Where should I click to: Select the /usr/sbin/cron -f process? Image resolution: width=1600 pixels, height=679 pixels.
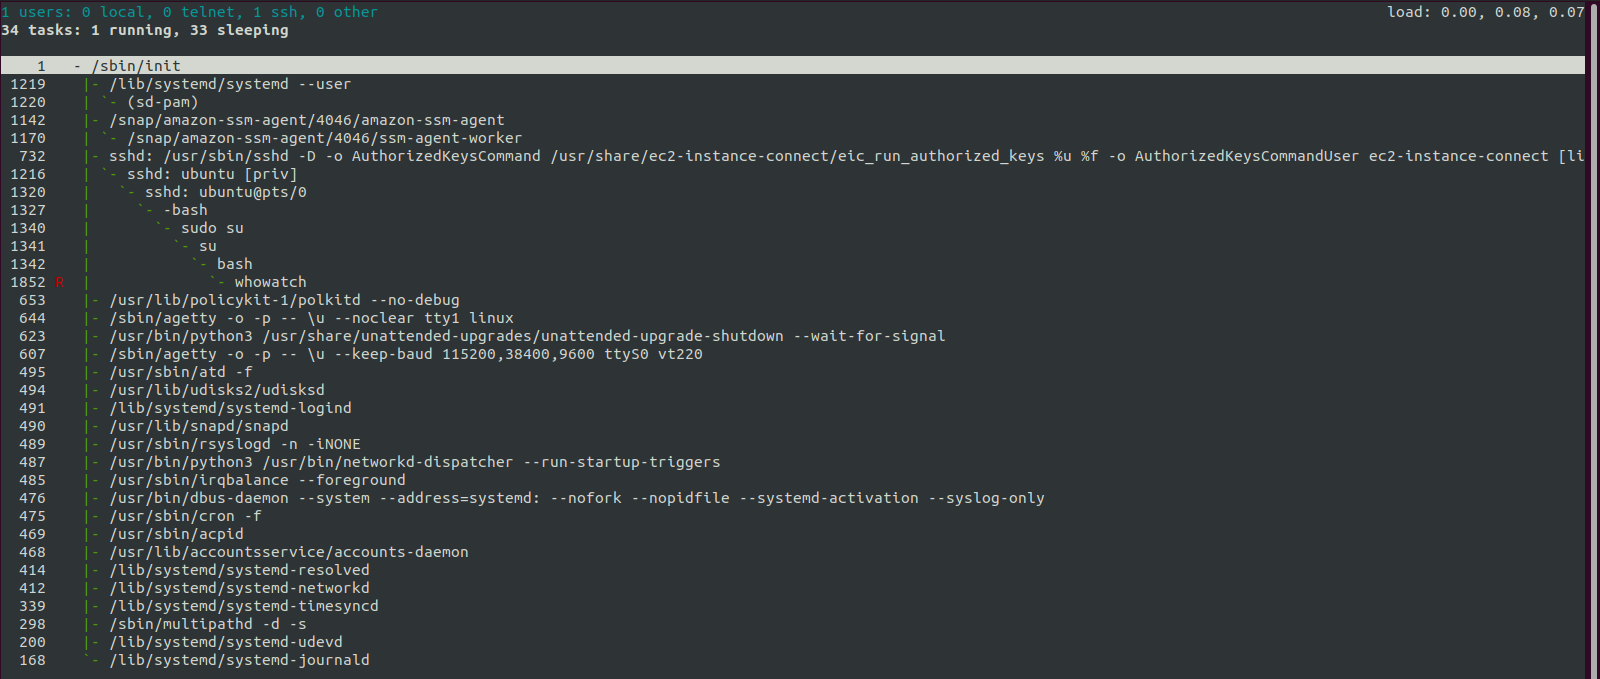(x=185, y=516)
